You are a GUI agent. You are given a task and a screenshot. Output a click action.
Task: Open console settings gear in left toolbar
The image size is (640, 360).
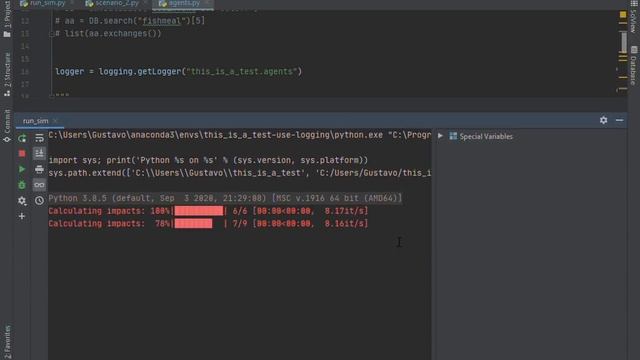22,200
